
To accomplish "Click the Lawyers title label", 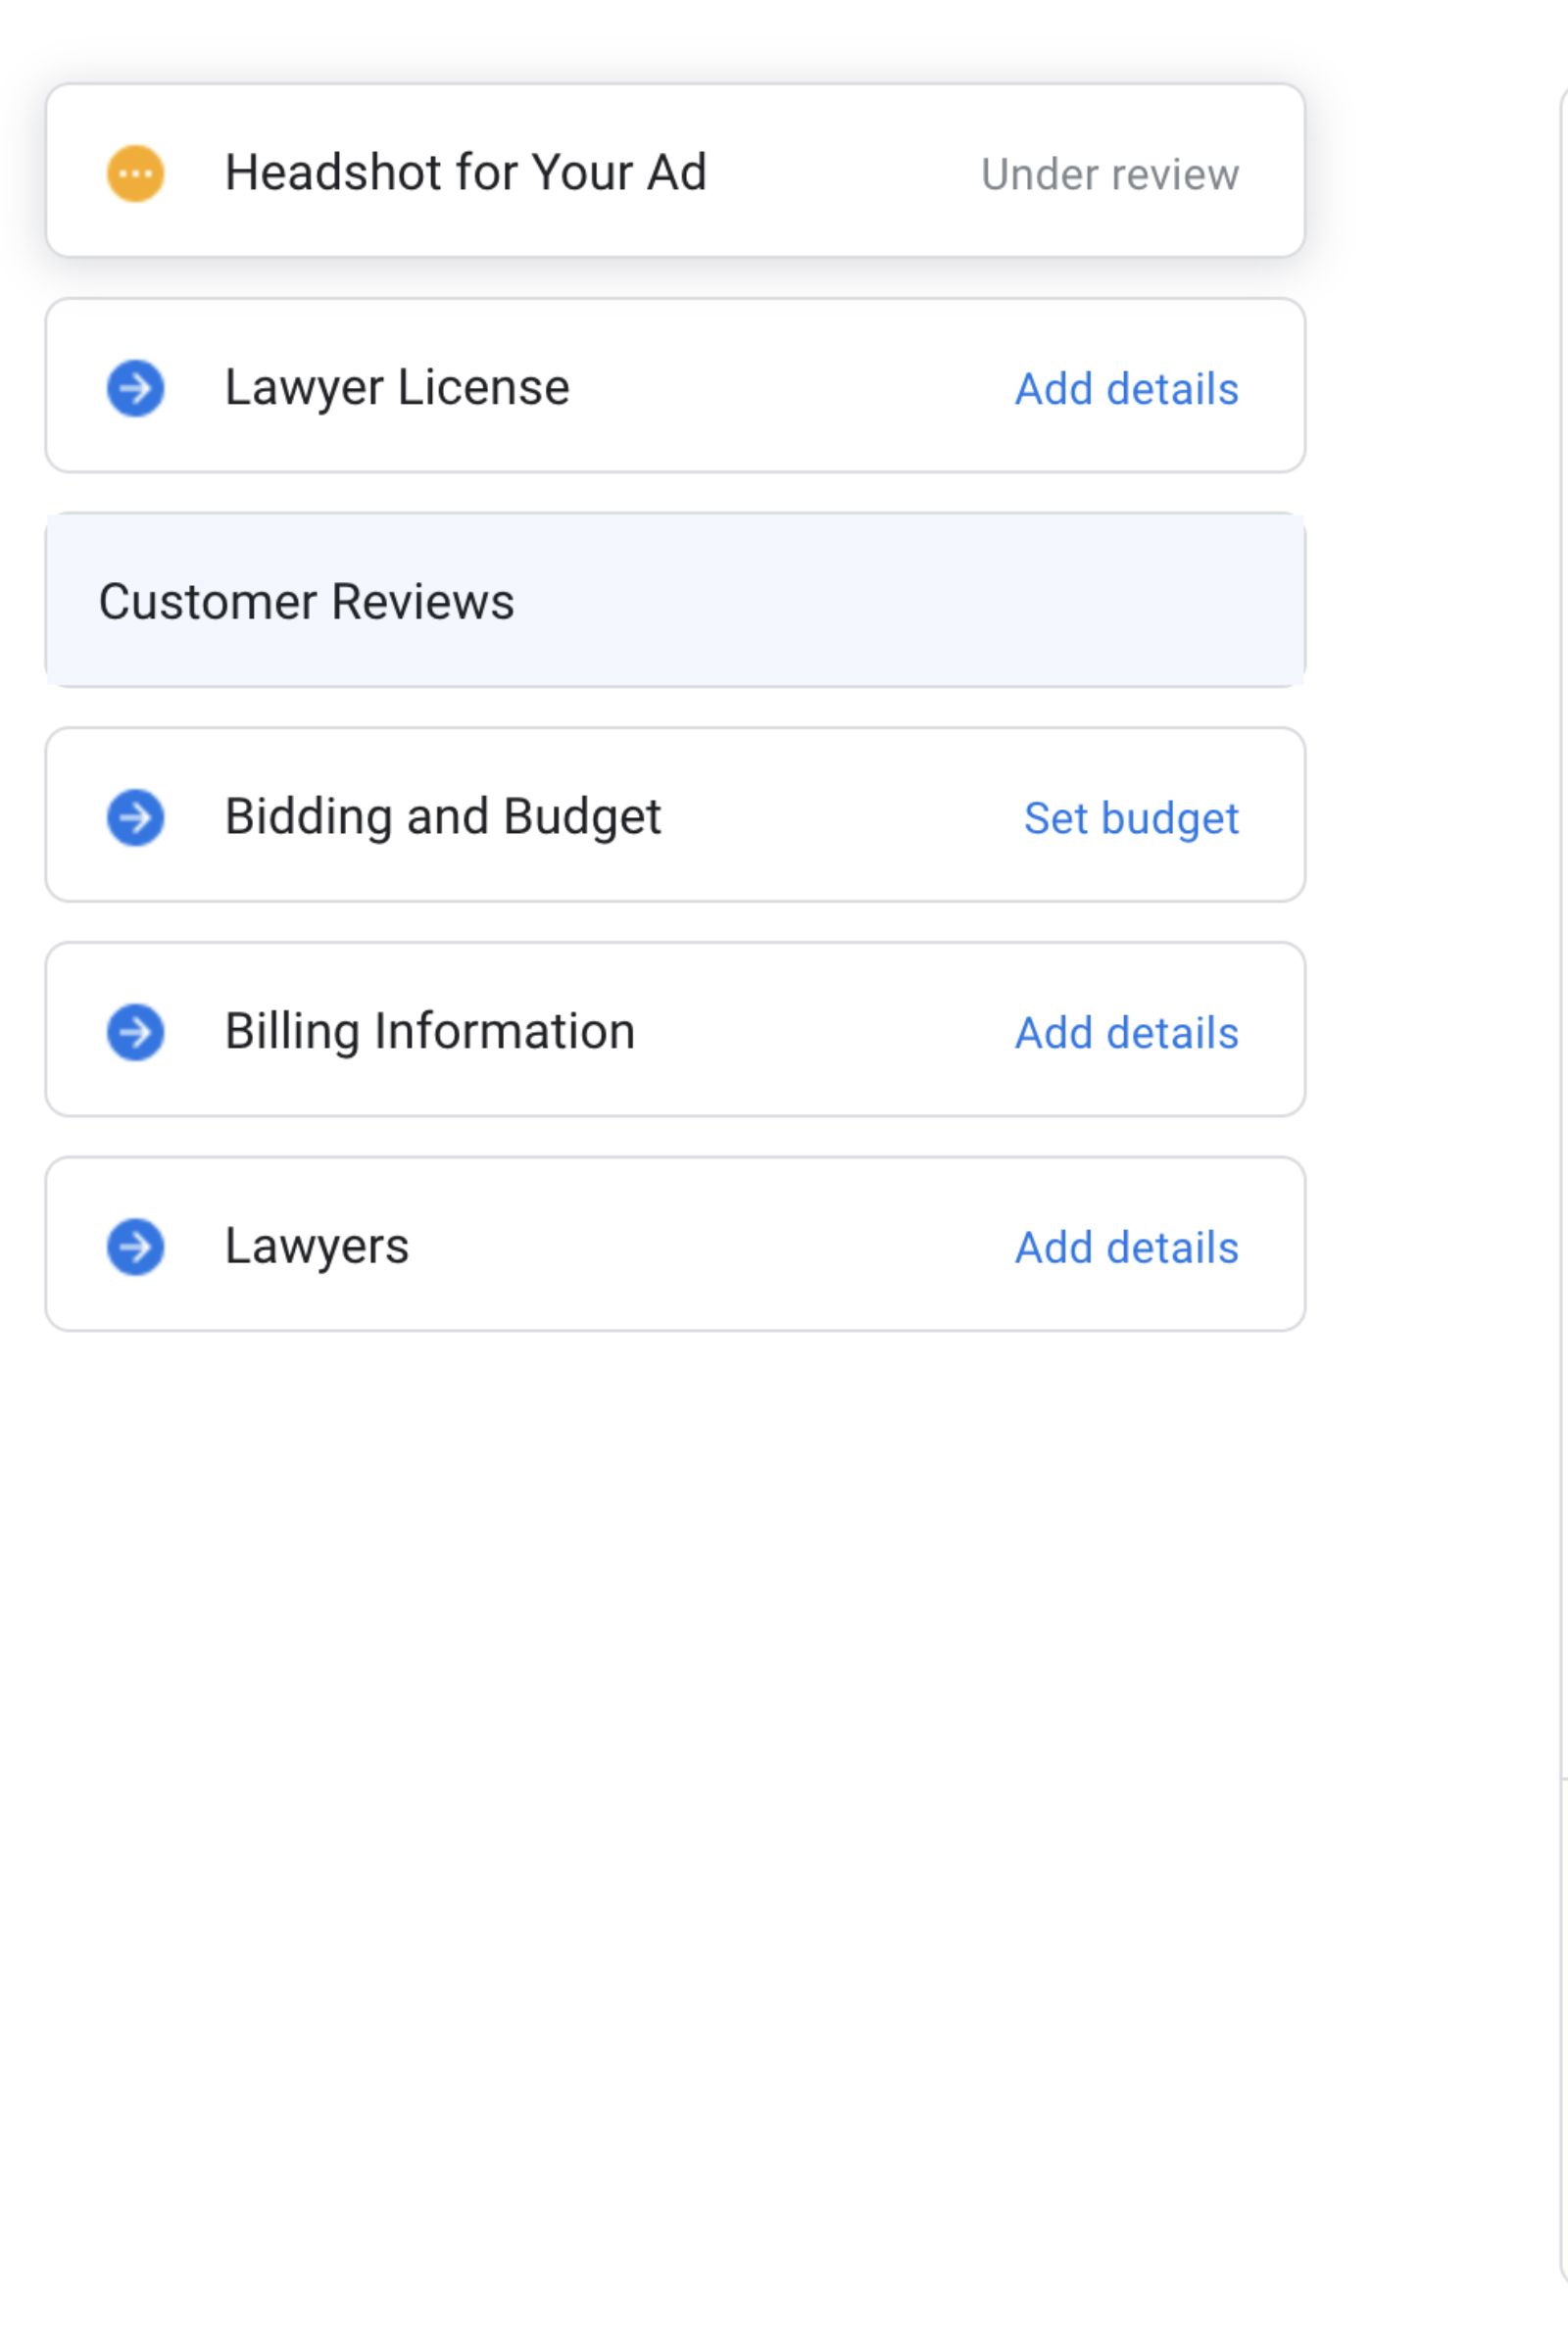I will point(316,1245).
